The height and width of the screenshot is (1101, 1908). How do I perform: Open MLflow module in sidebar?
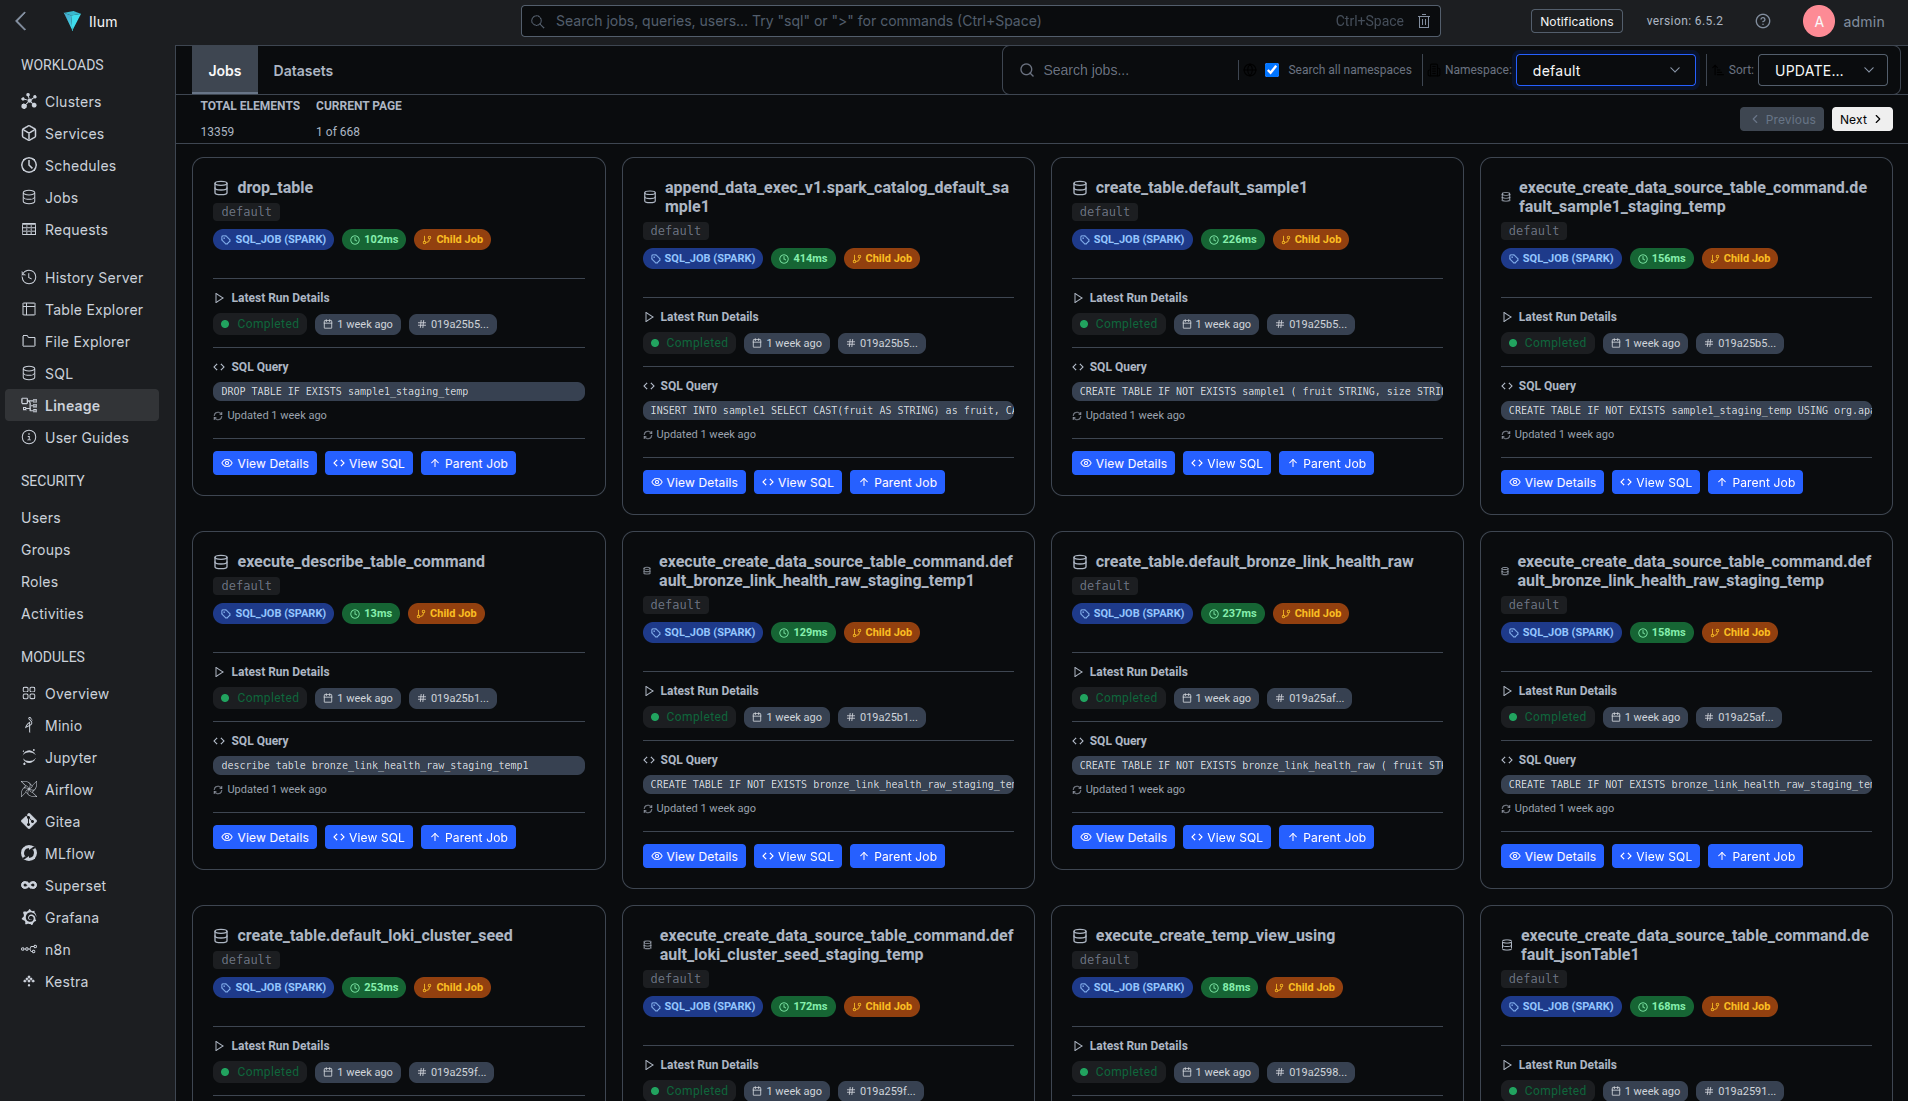pos(69,854)
